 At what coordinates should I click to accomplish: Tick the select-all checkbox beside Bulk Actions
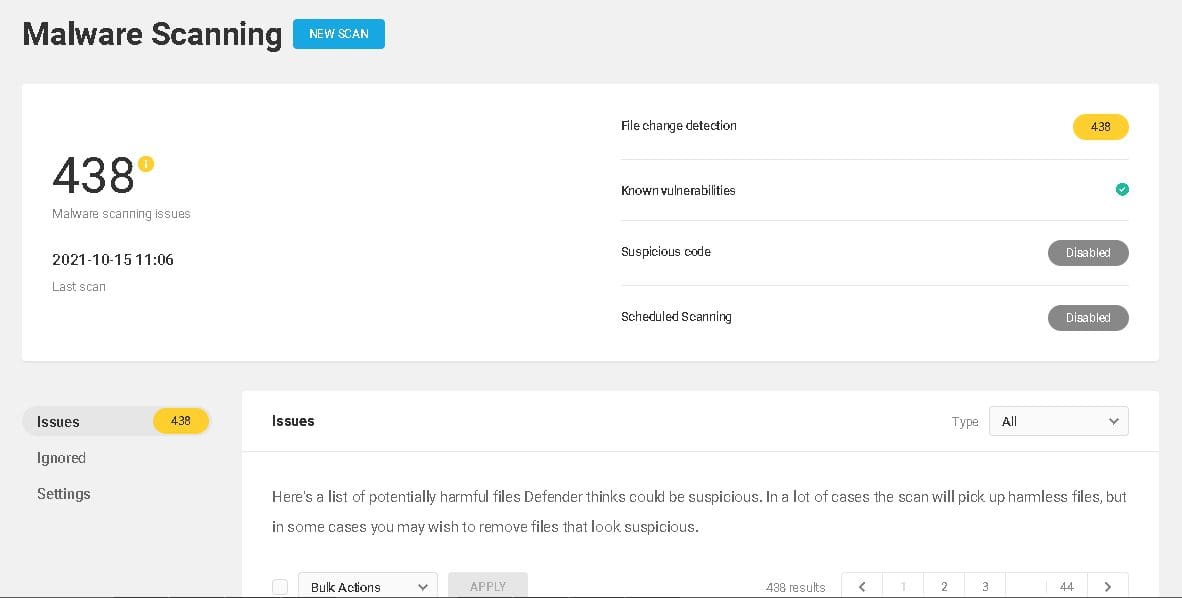click(x=280, y=587)
